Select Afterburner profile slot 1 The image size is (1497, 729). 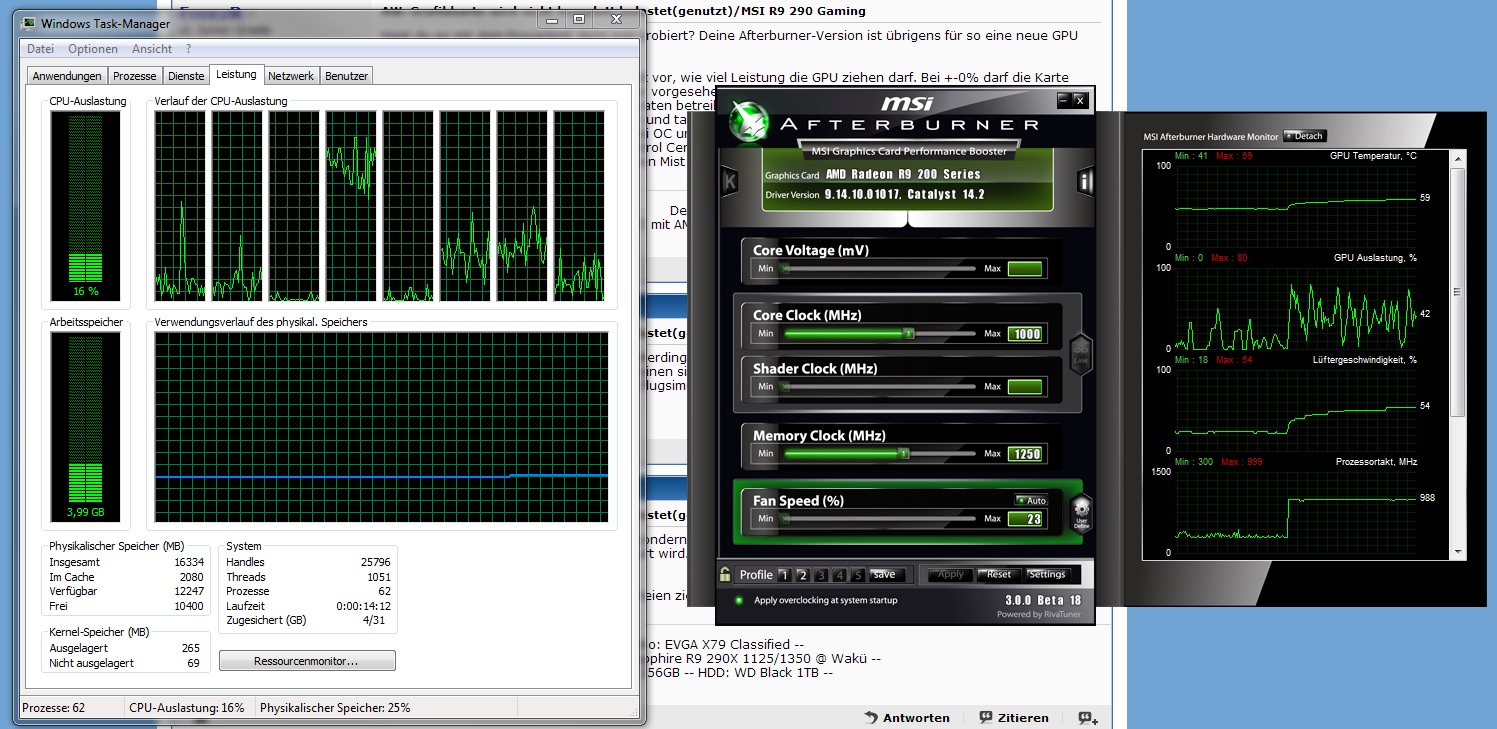coord(784,575)
